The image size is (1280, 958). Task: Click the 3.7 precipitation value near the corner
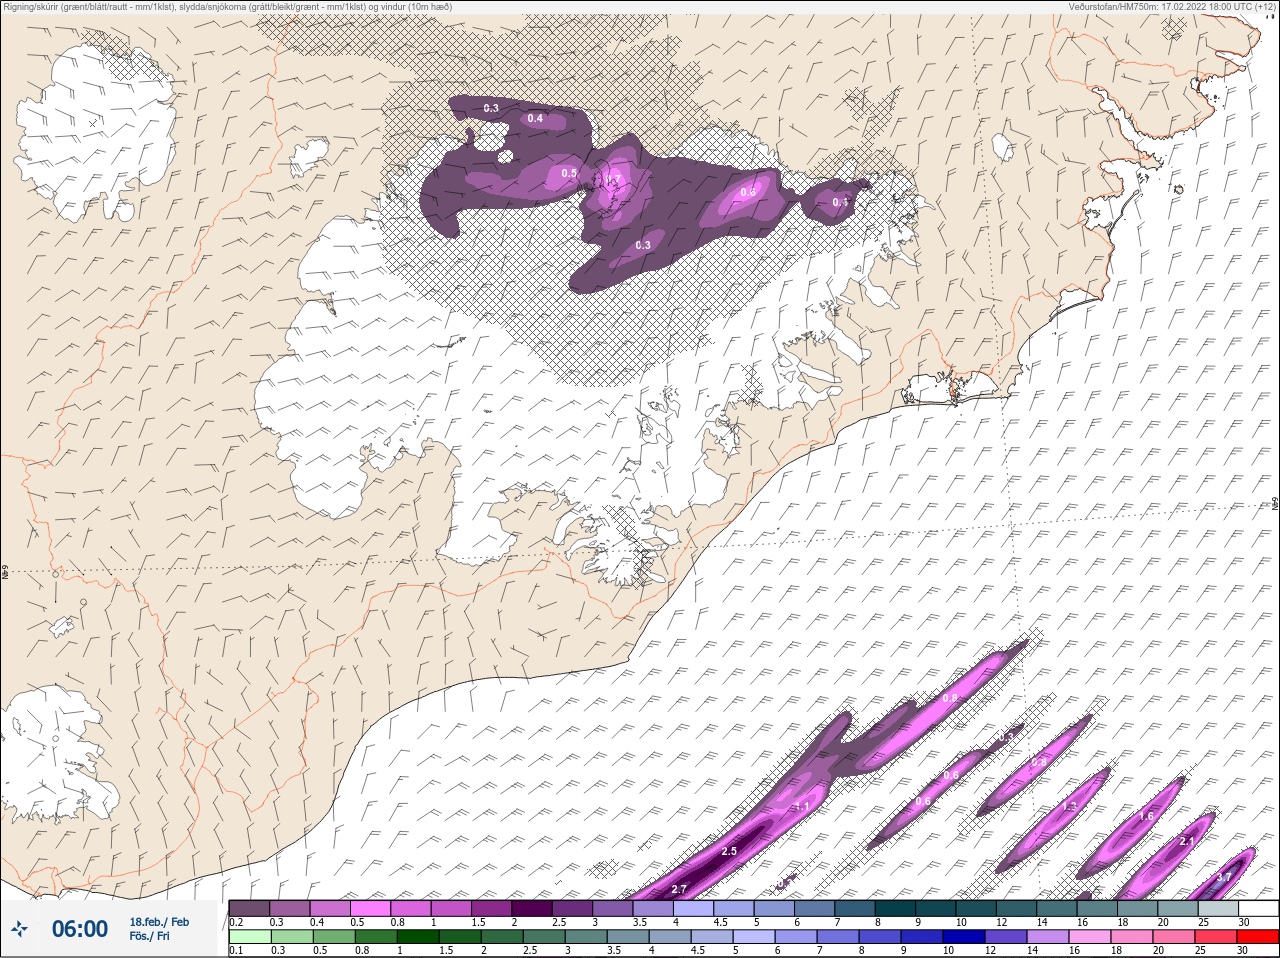[1224, 878]
